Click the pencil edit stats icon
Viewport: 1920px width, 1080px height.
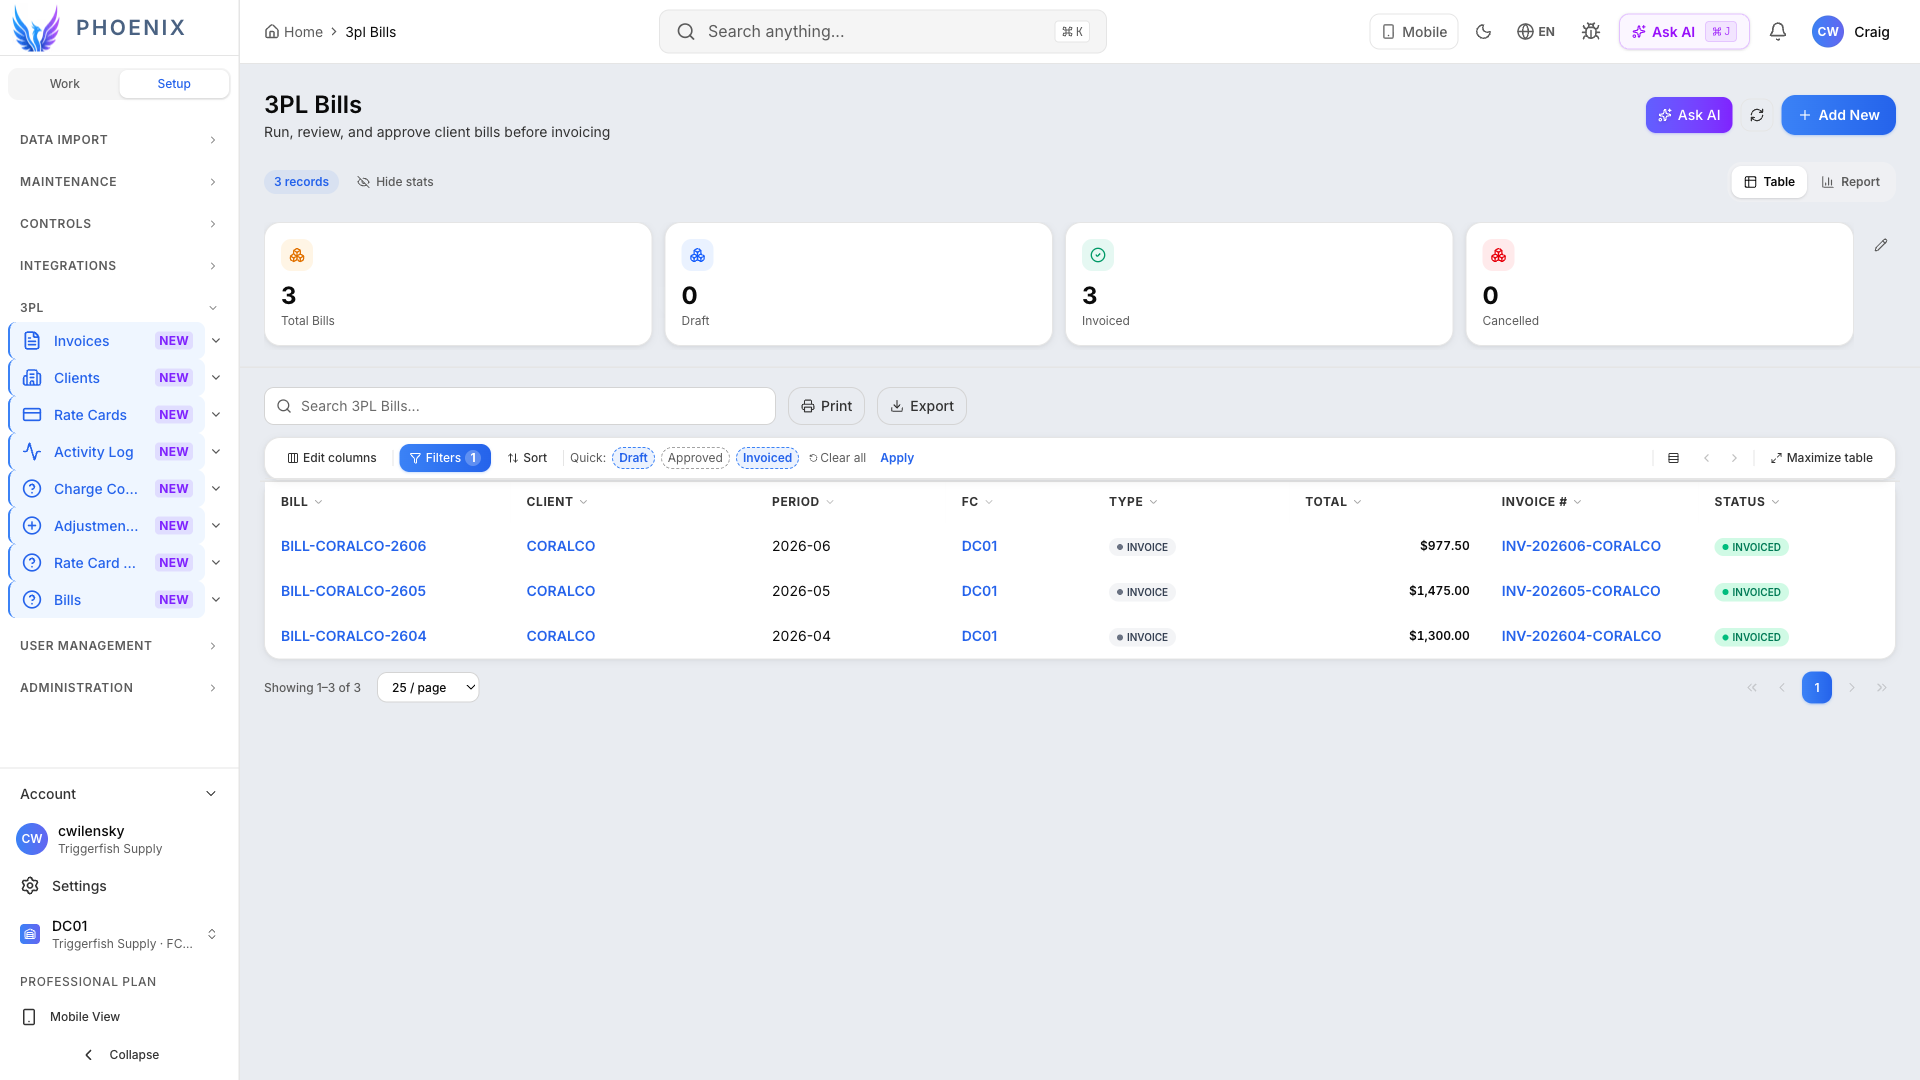(x=1881, y=245)
